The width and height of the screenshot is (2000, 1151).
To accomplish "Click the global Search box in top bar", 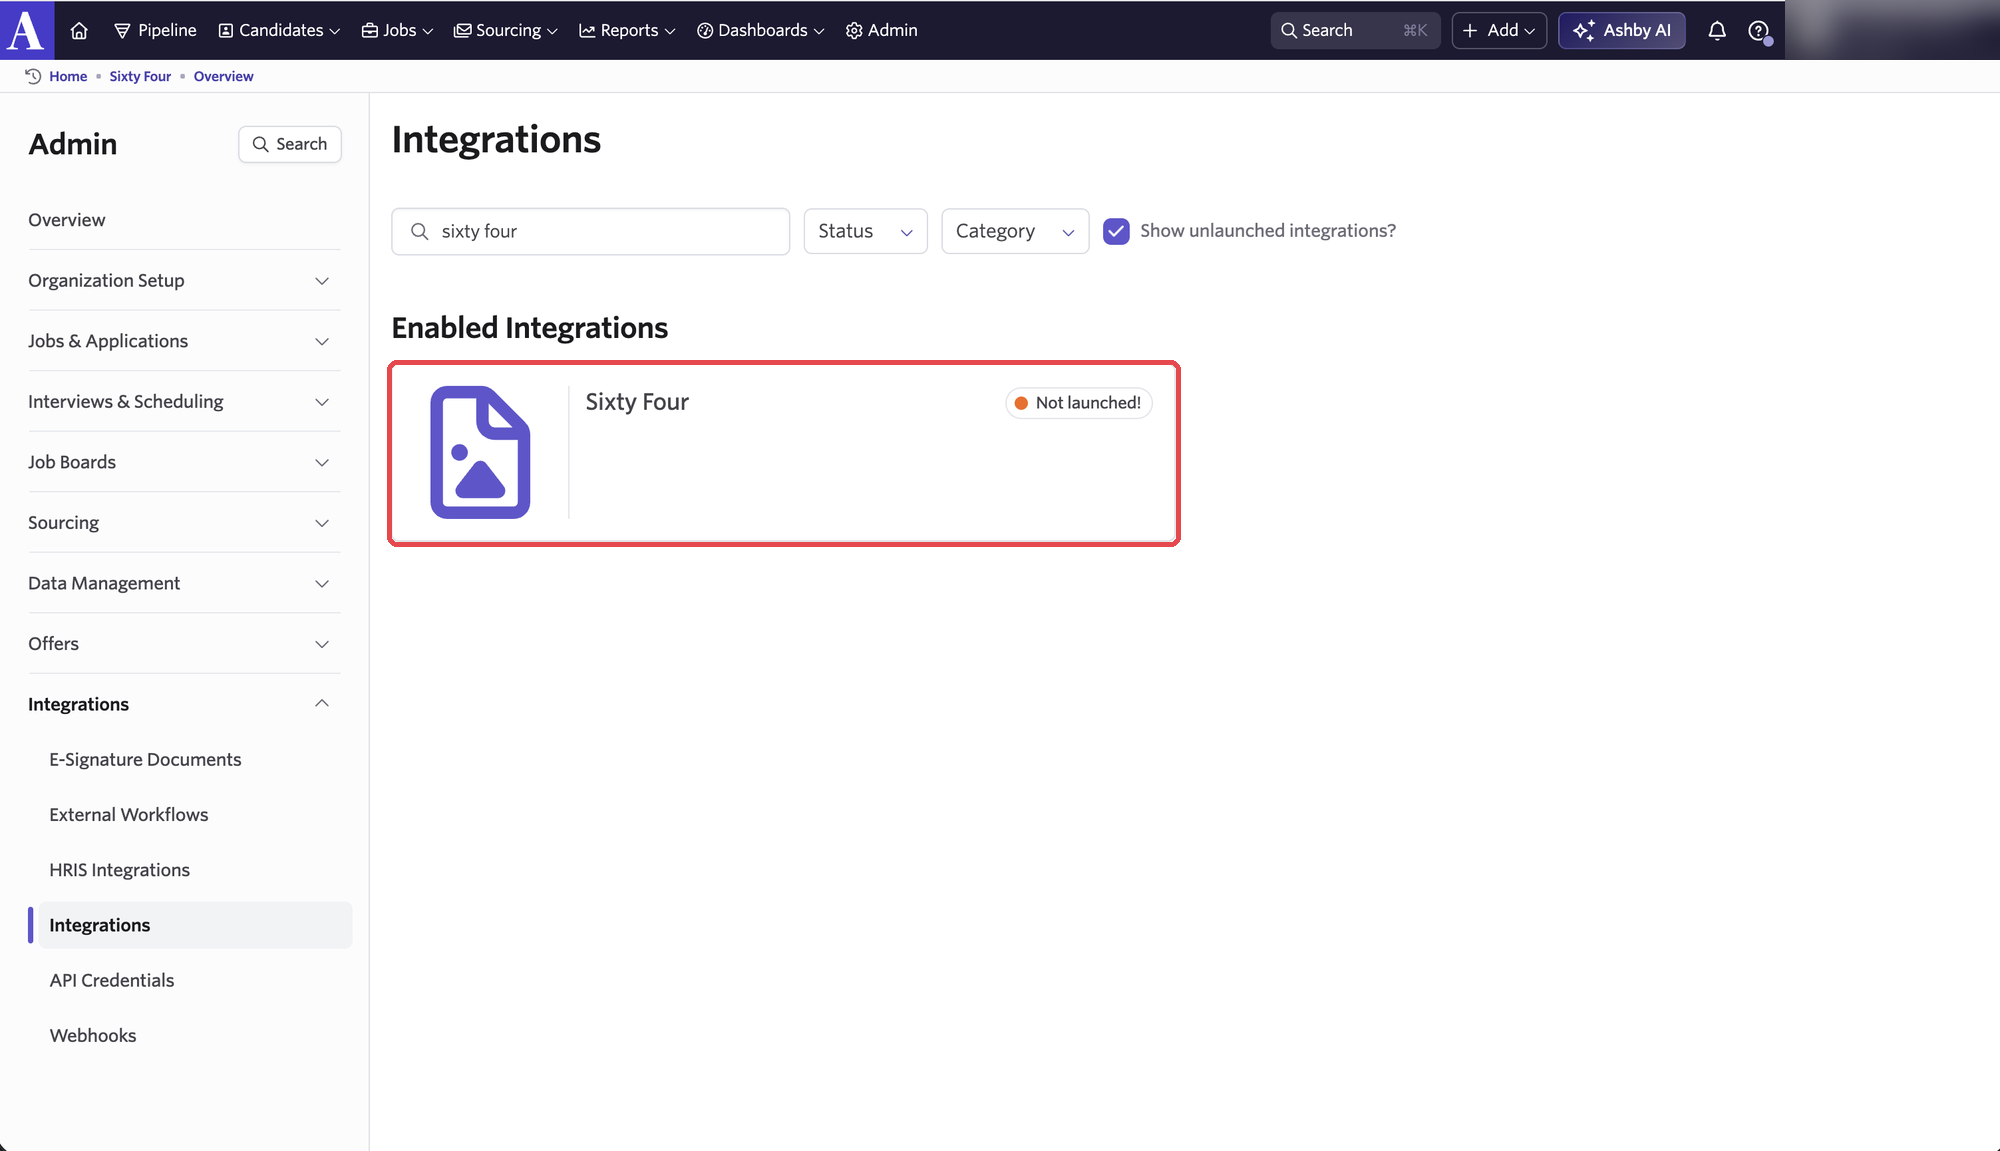I will coord(1355,30).
